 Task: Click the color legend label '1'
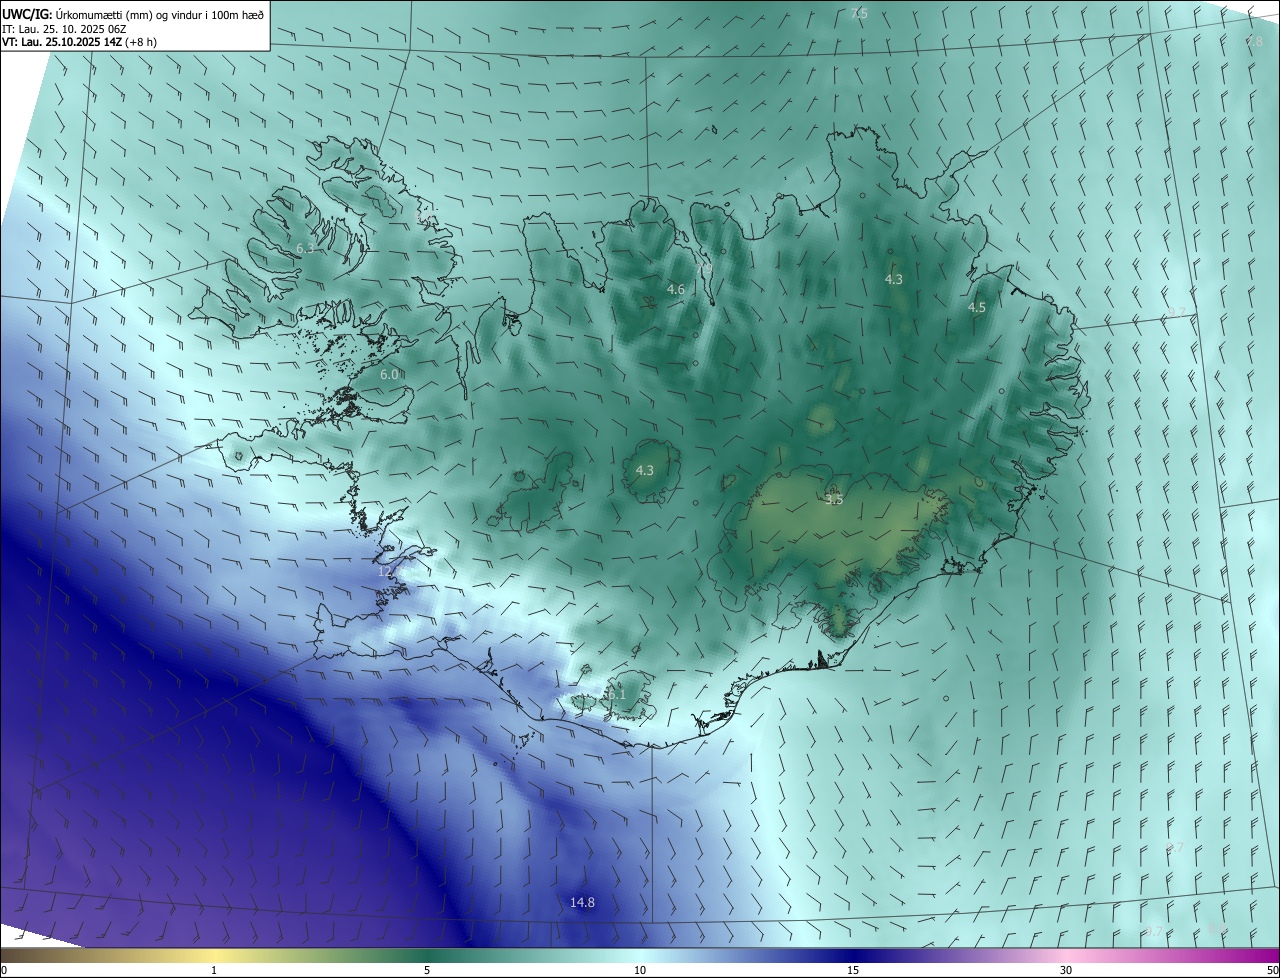[214, 971]
